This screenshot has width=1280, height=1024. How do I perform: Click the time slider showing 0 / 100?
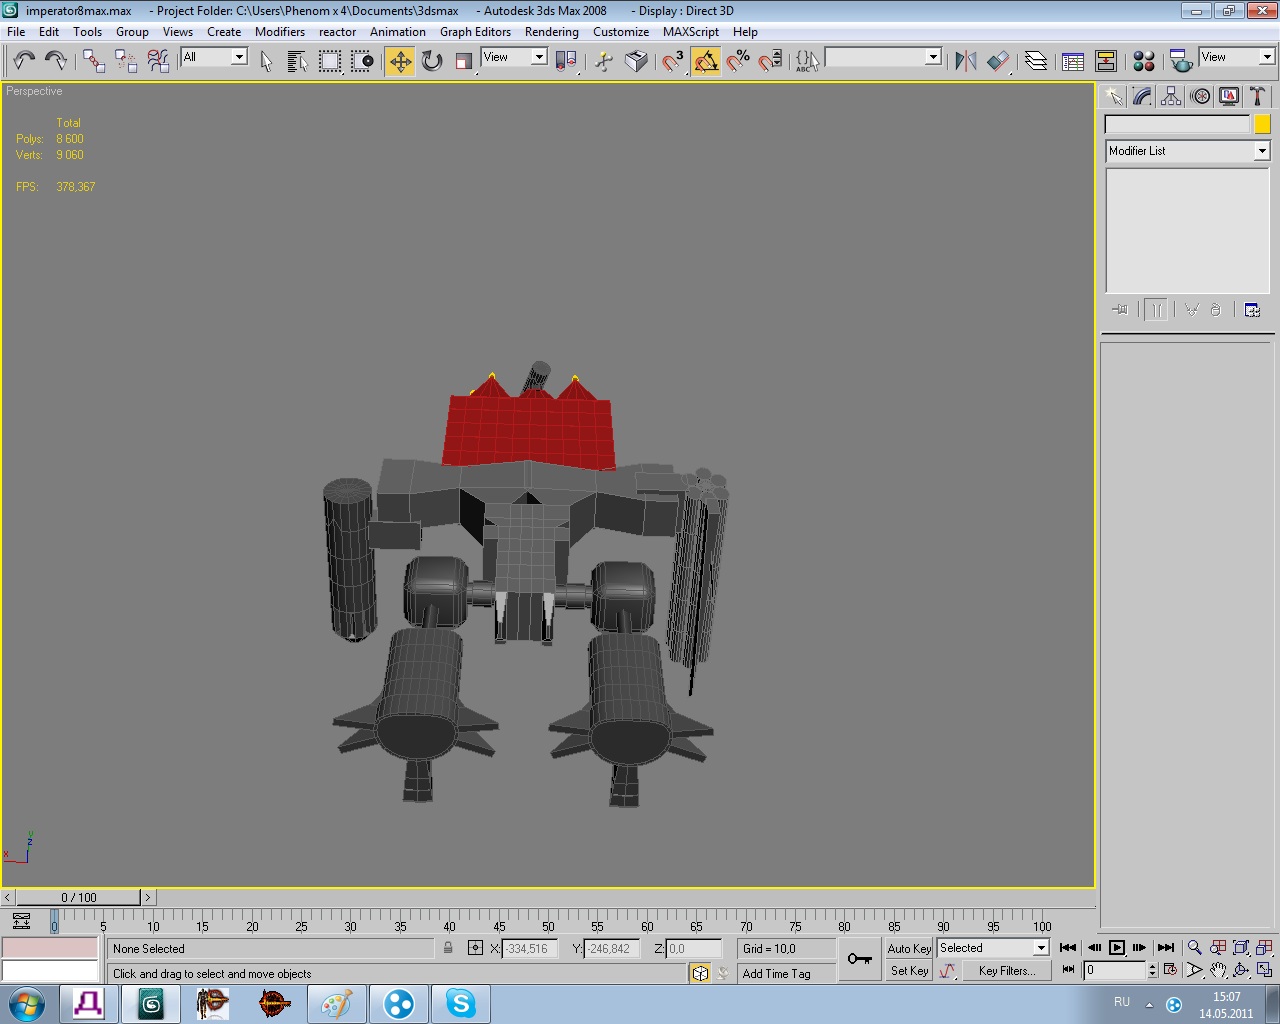[x=79, y=898]
